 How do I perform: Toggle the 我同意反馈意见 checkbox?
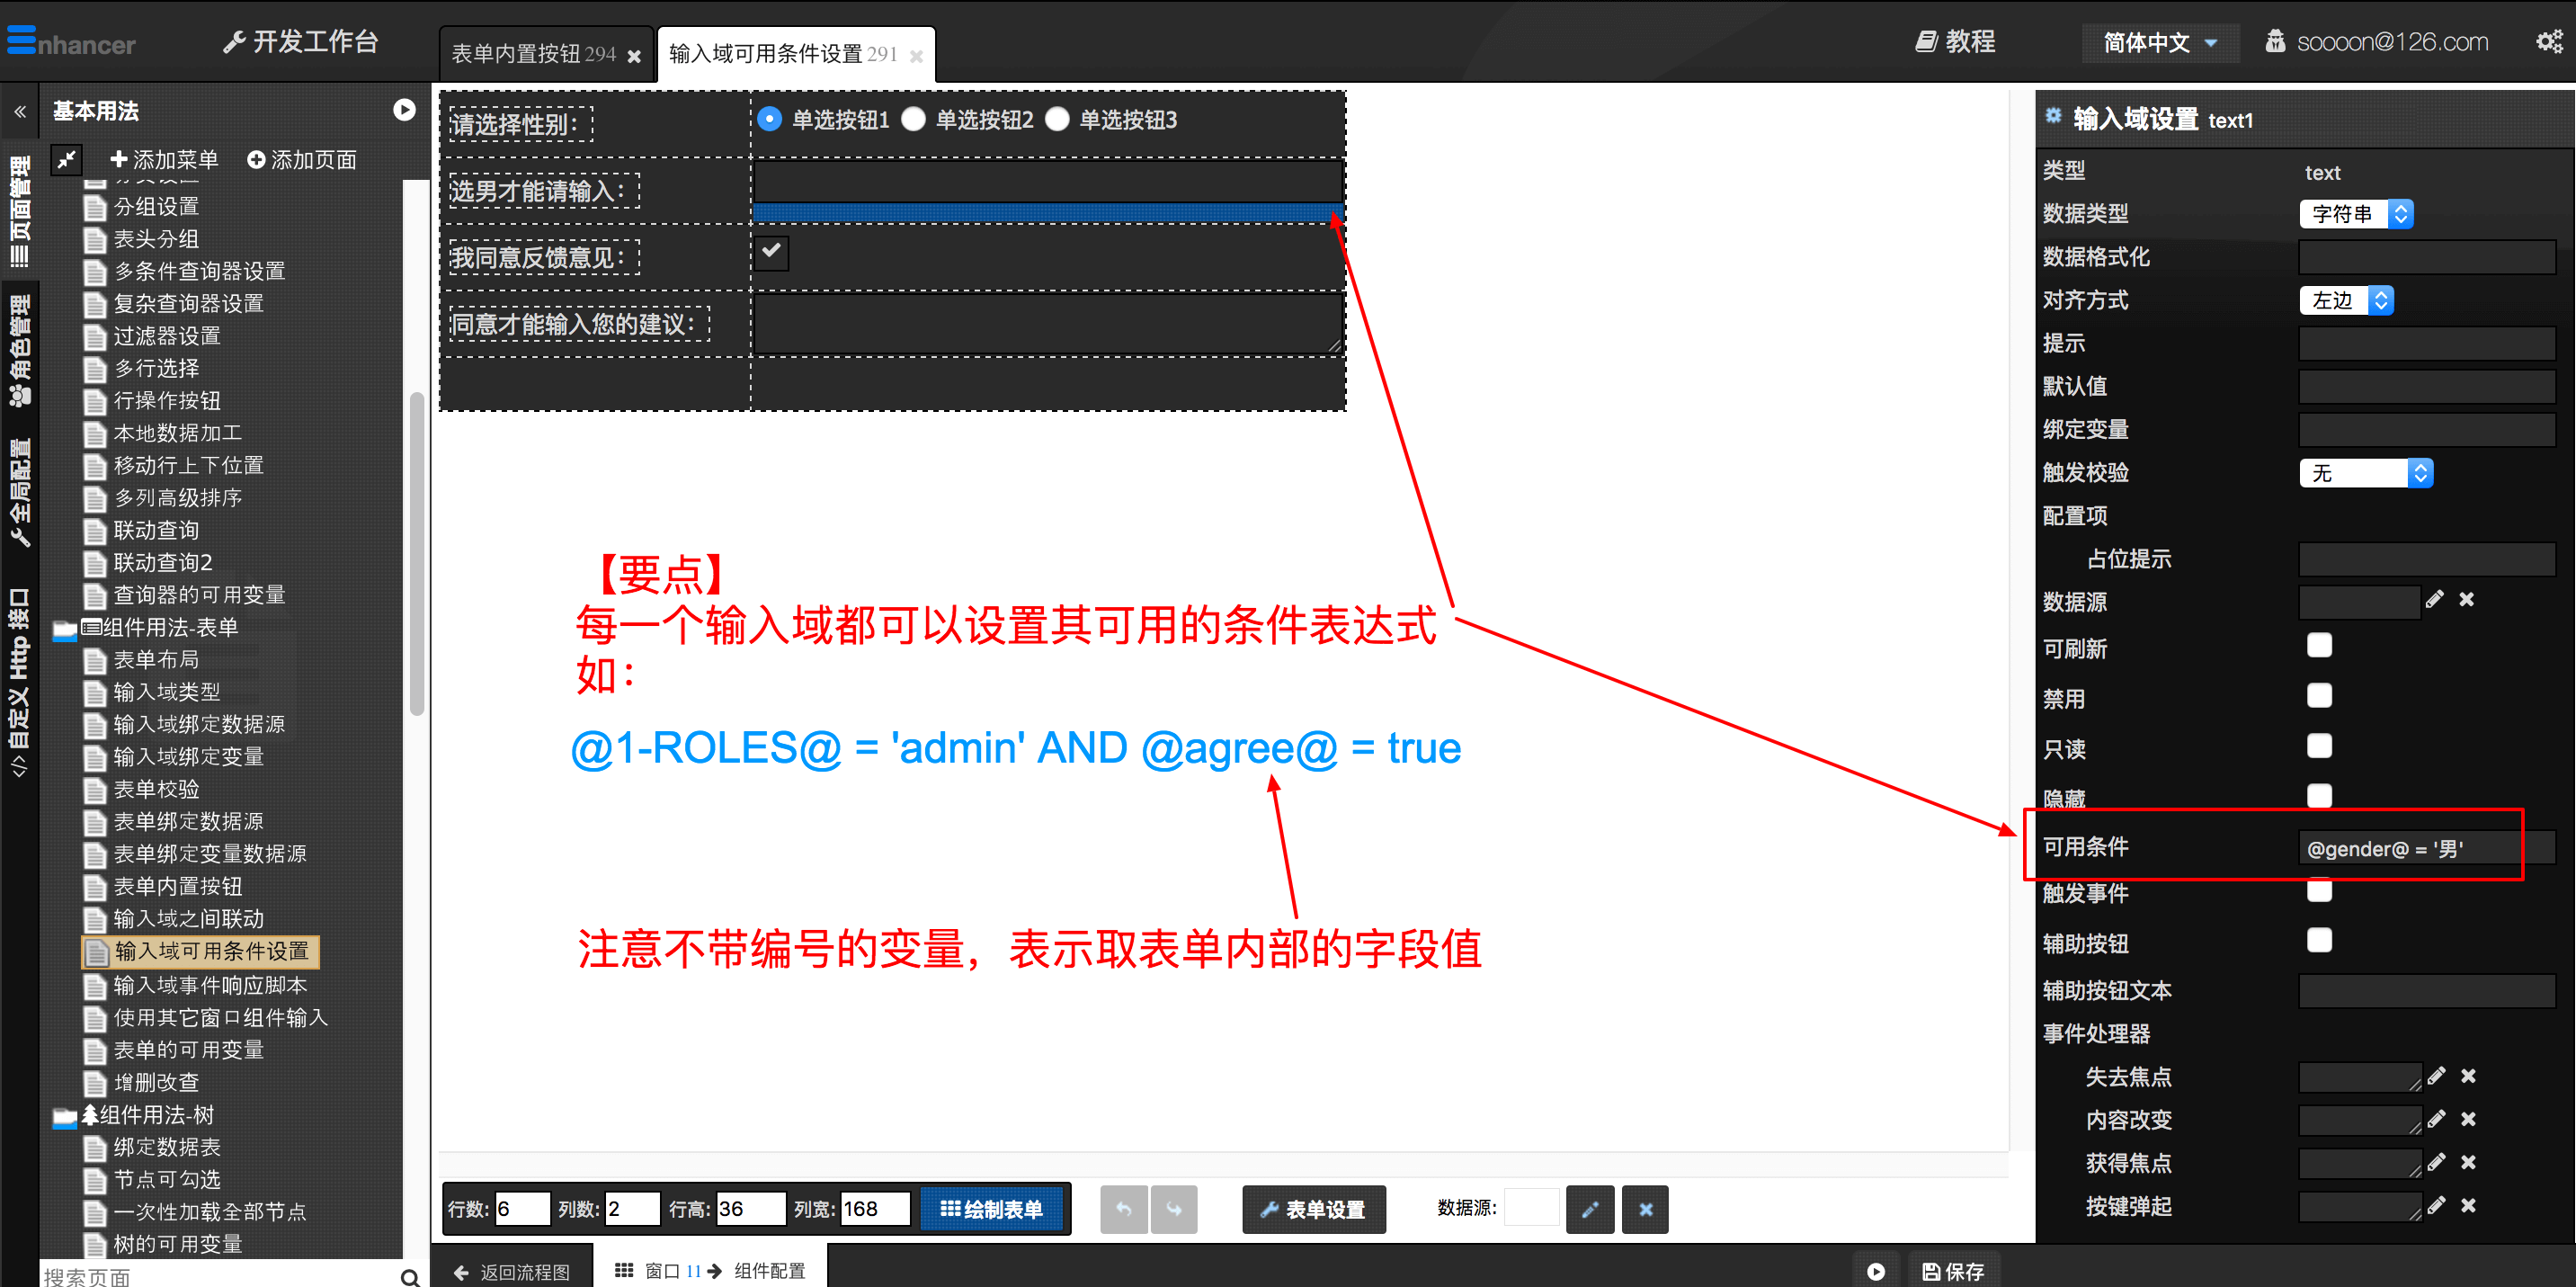click(x=771, y=252)
